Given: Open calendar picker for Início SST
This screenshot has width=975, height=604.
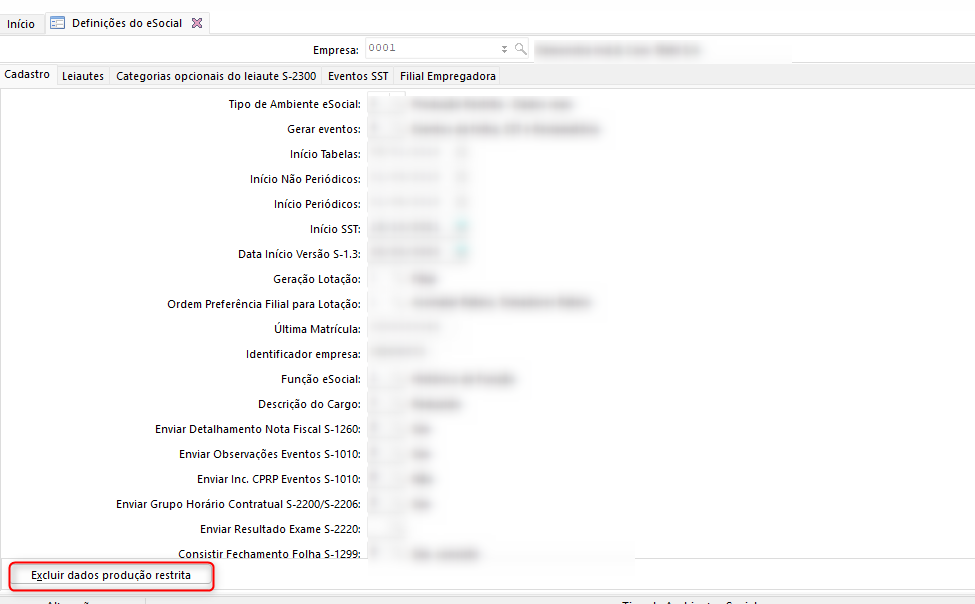Looking at the screenshot, I should click(461, 229).
